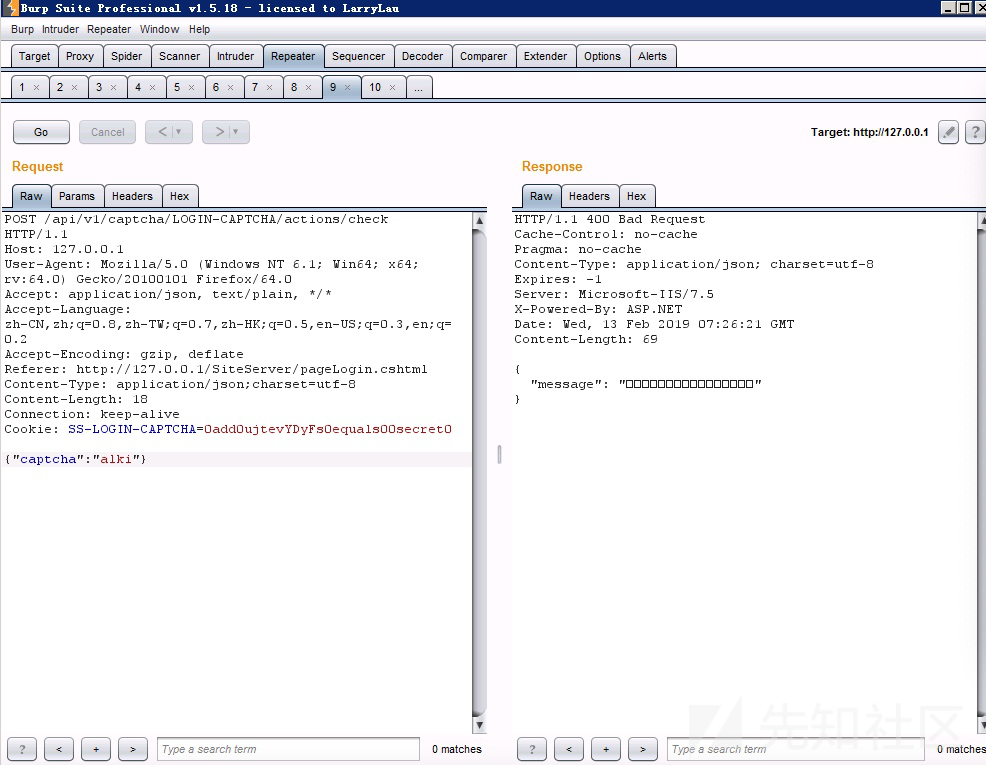Go back in request history
Screen dimensions: 986x765
click(163, 132)
